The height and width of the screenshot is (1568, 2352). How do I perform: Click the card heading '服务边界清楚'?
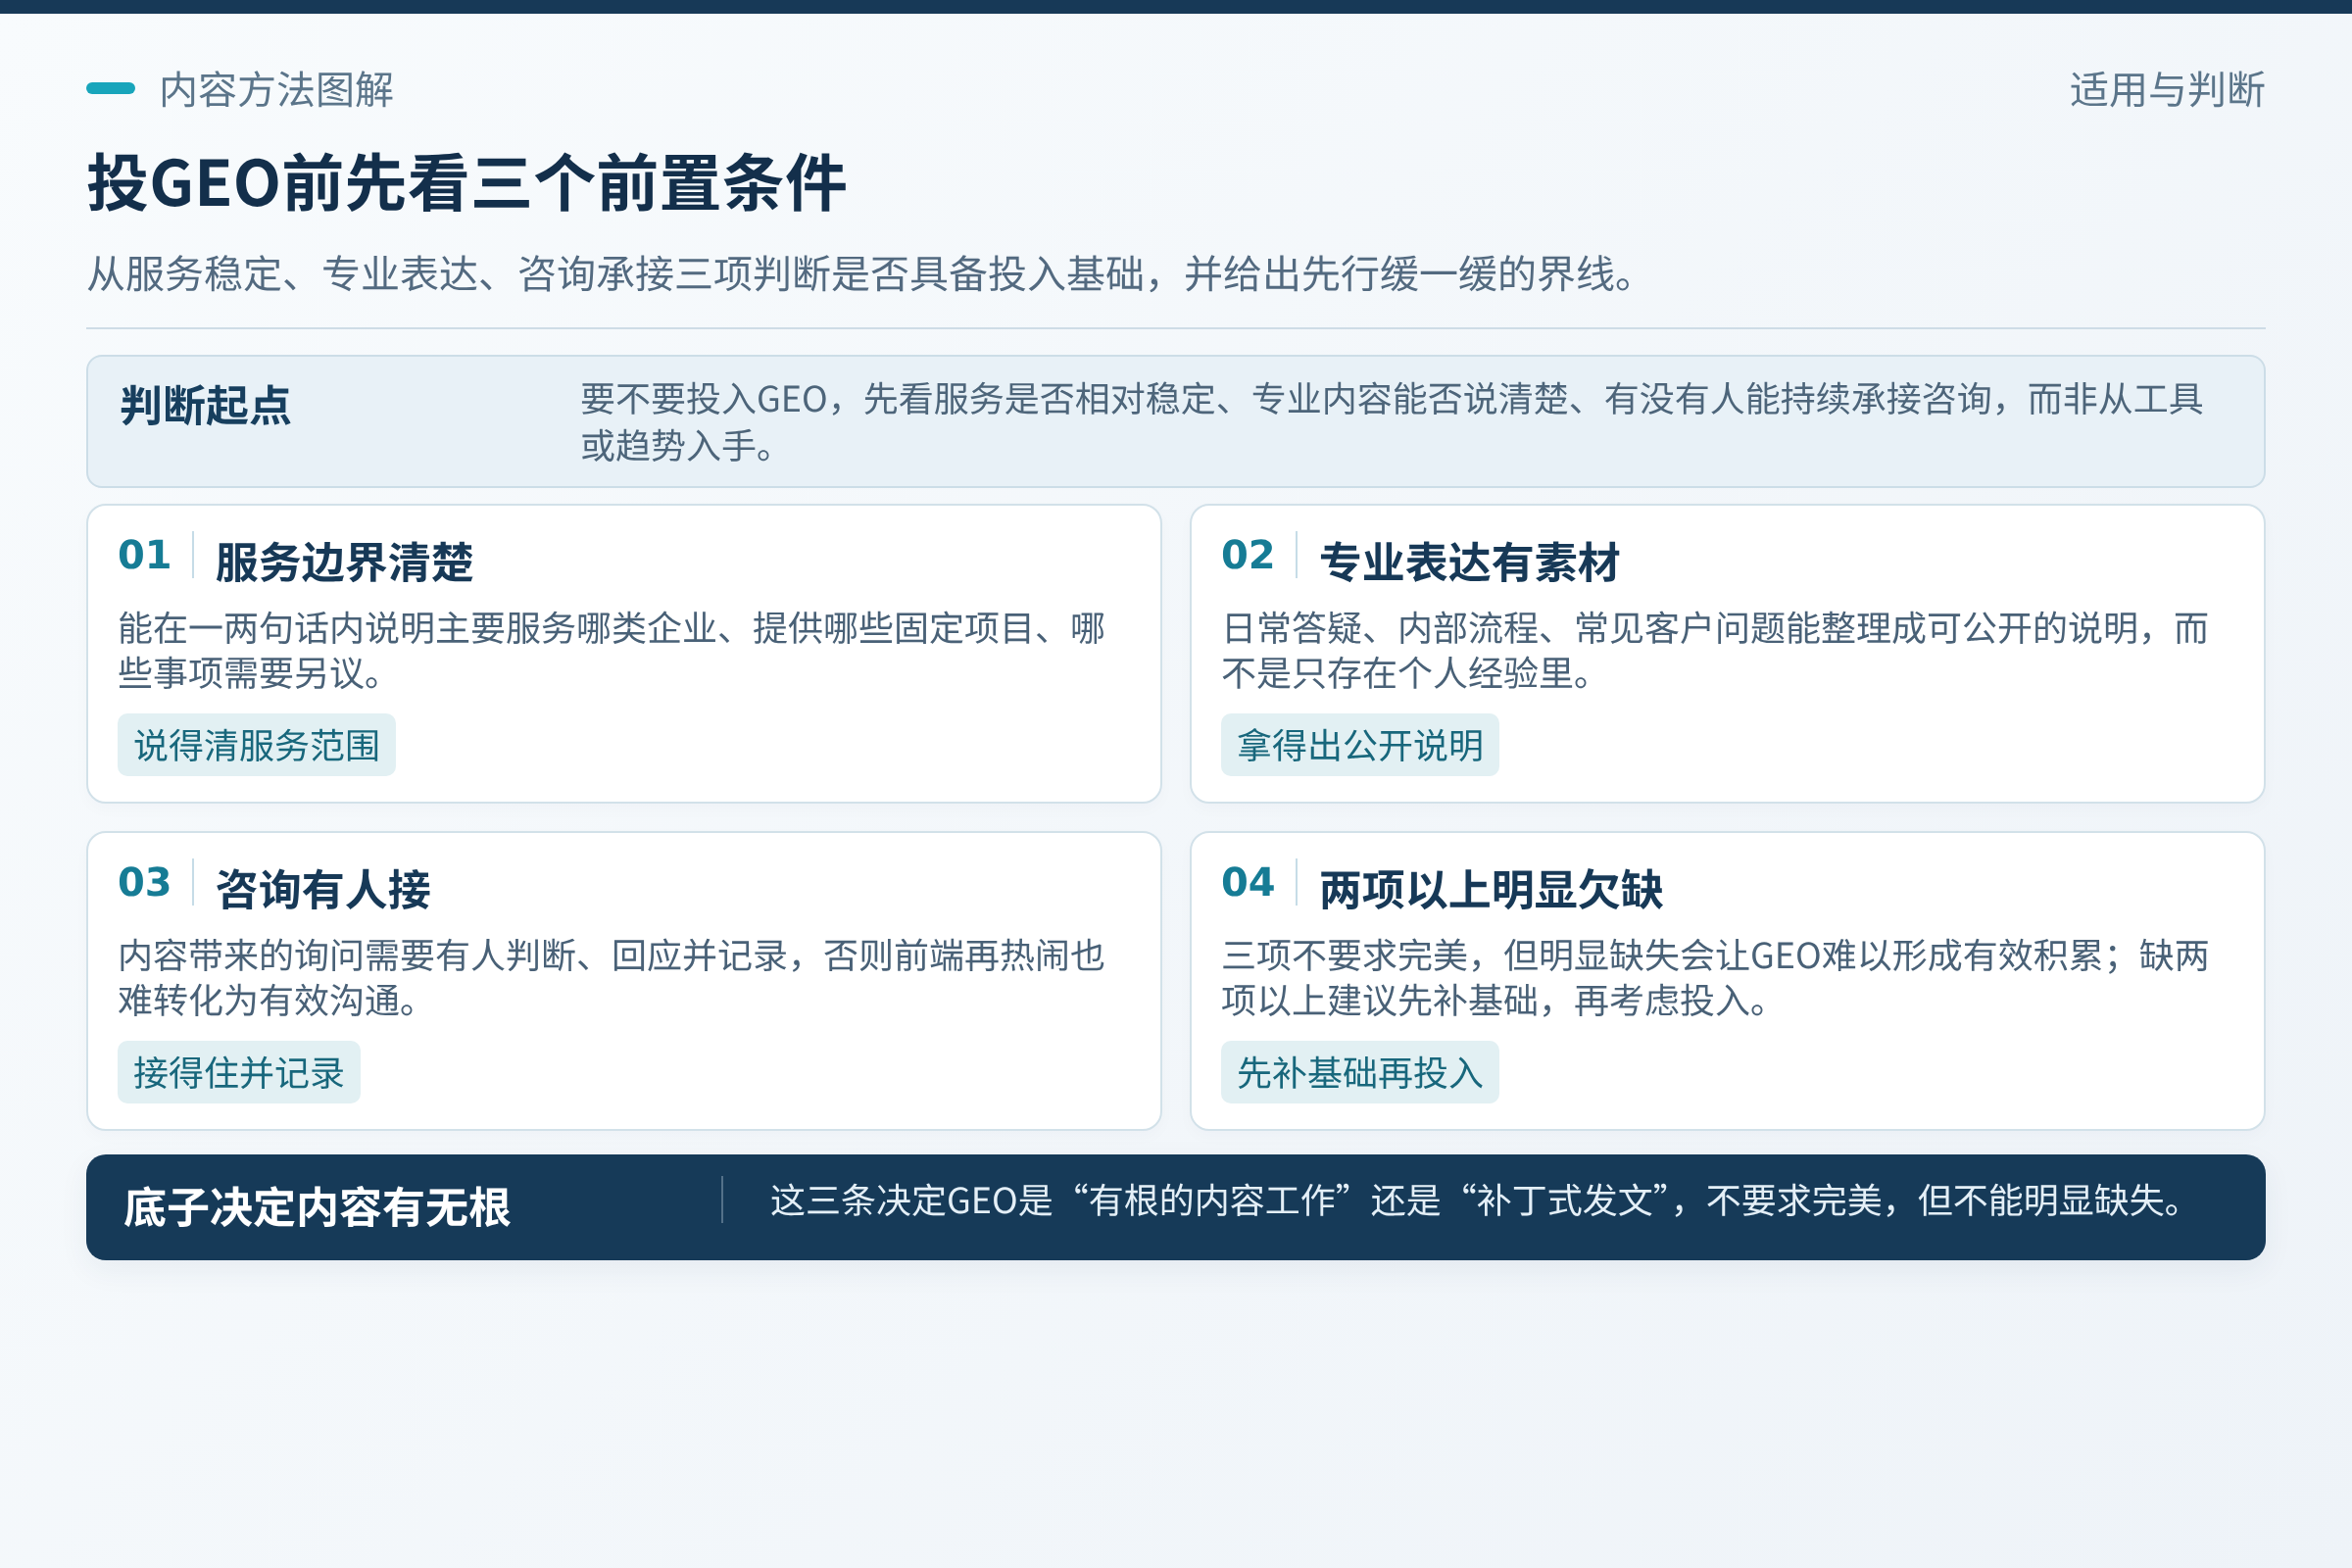[345, 562]
